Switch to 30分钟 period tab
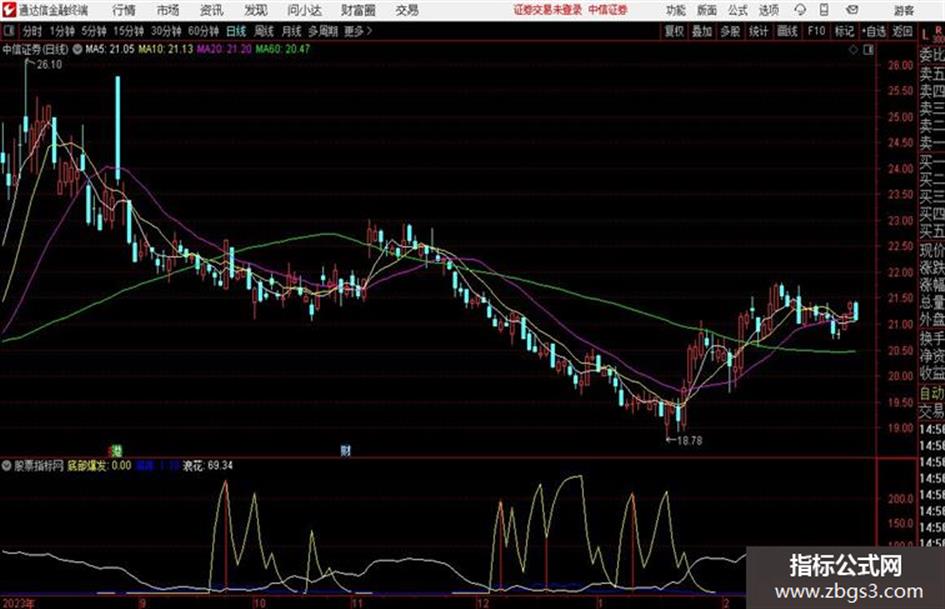Image resolution: width=945 pixels, height=609 pixels. tap(166, 31)
